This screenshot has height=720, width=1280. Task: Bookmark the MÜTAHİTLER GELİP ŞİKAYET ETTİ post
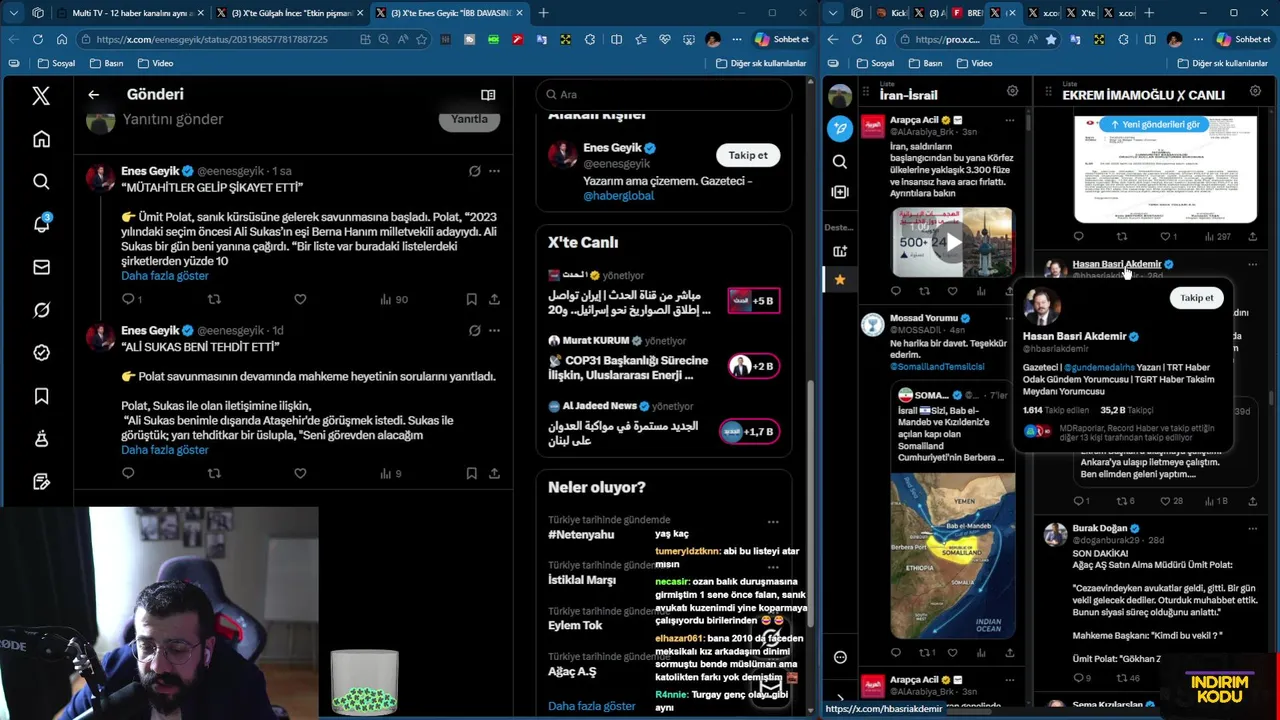[x=471, y=299]
